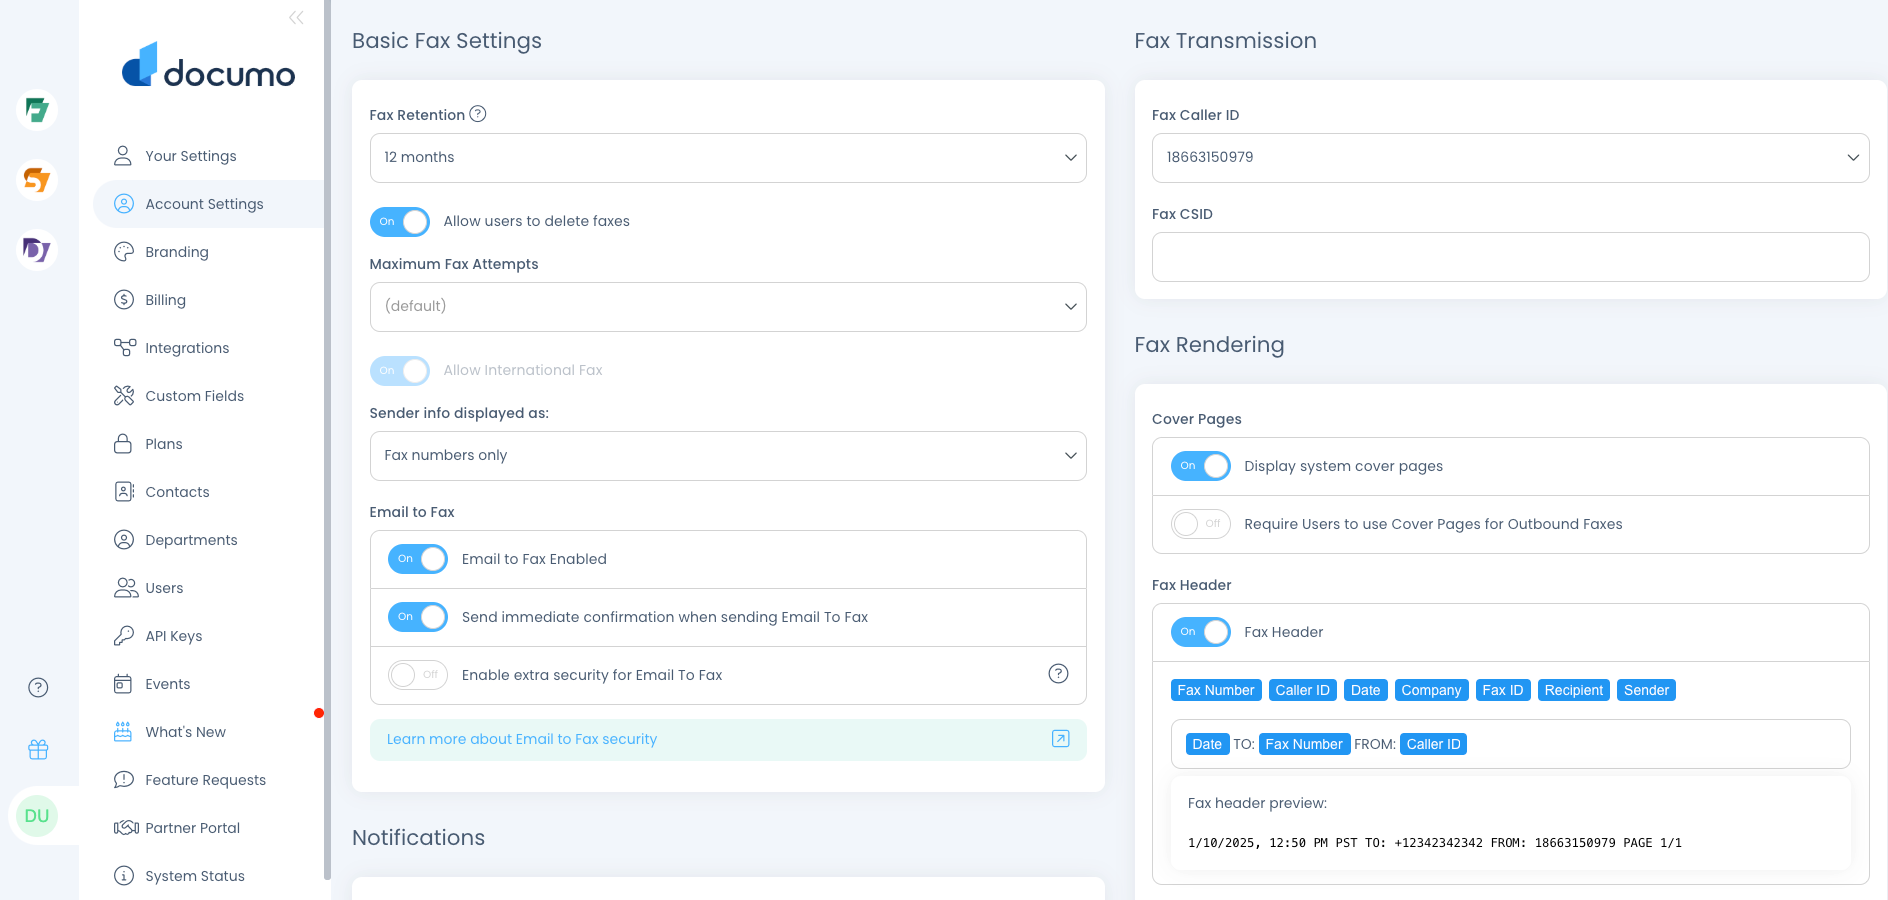Click the DU user avatar
The image size is (1888, 900).
tap(37, 815)
